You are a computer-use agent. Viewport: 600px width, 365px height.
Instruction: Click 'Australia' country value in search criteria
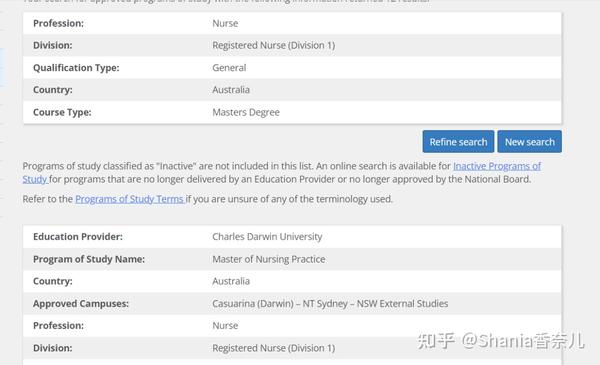click(231, 90)
